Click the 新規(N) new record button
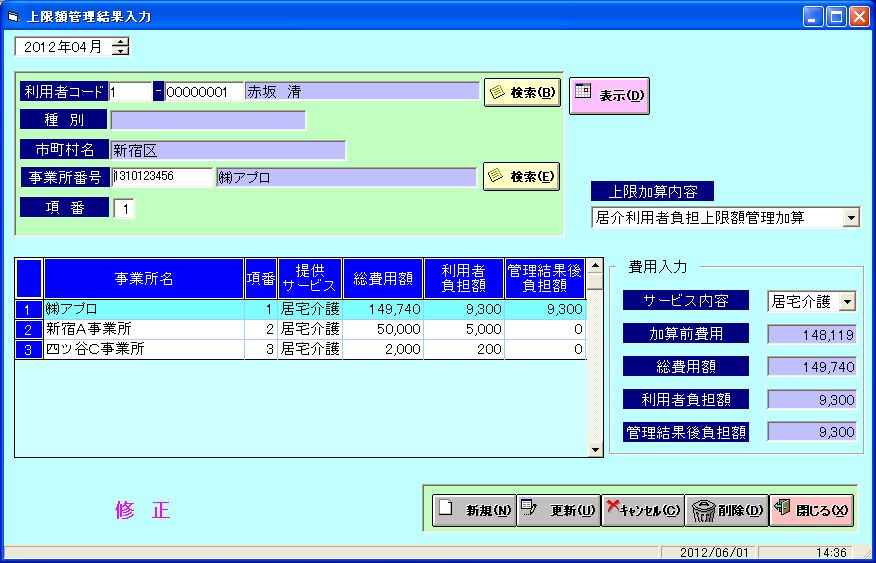This screenshot has height=563, width=876. (x=474, y=510)
